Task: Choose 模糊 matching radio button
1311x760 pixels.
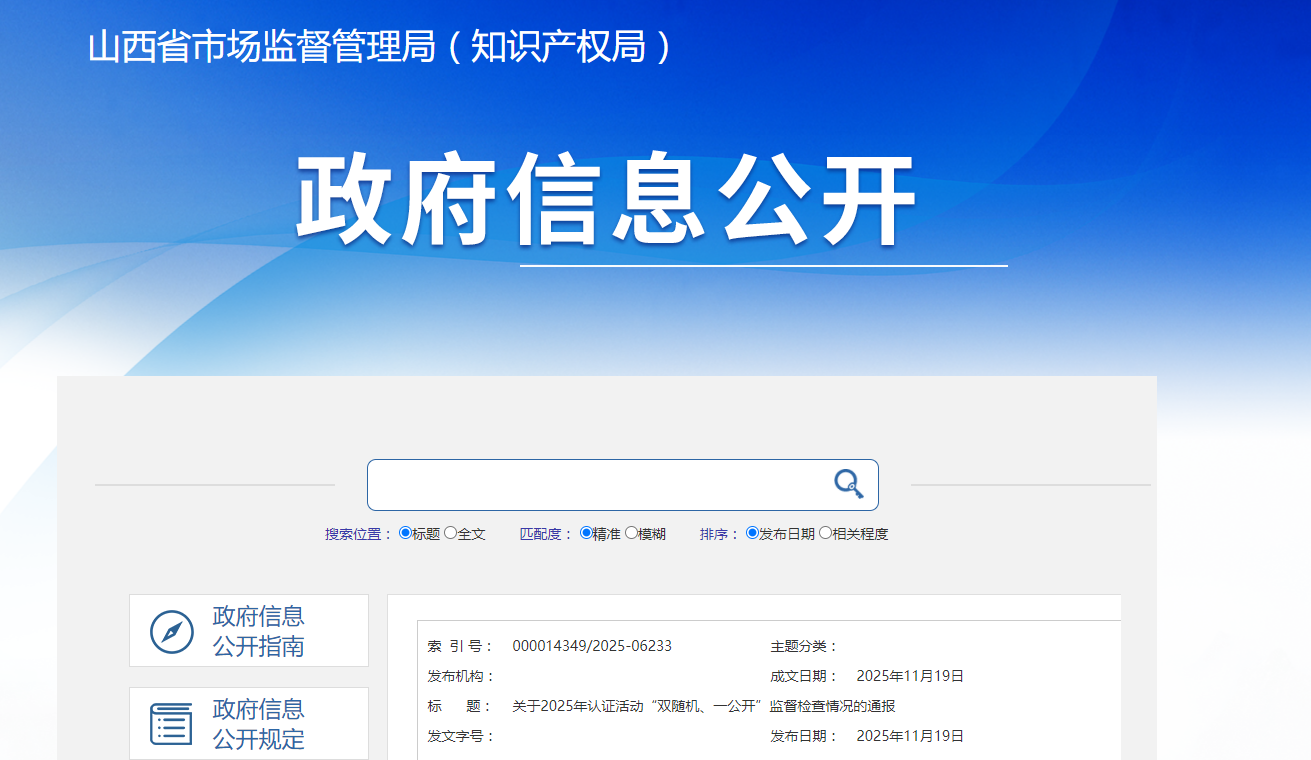Action: pyautogui.click(x=631, y=533)
